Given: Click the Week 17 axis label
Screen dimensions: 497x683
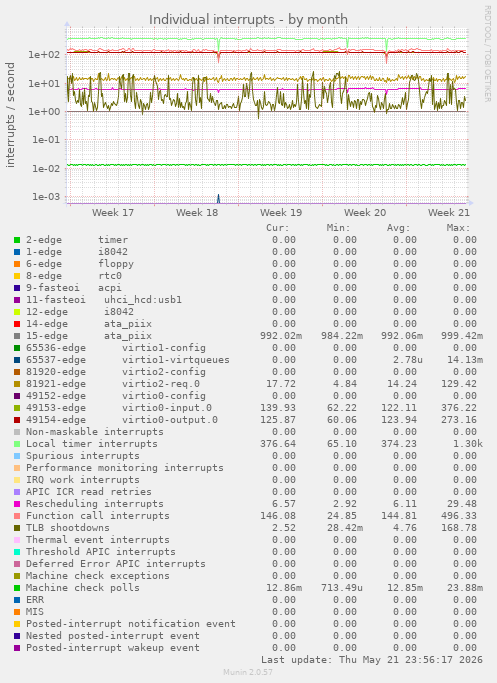Looking at the screenshot, I should (112, 213).
